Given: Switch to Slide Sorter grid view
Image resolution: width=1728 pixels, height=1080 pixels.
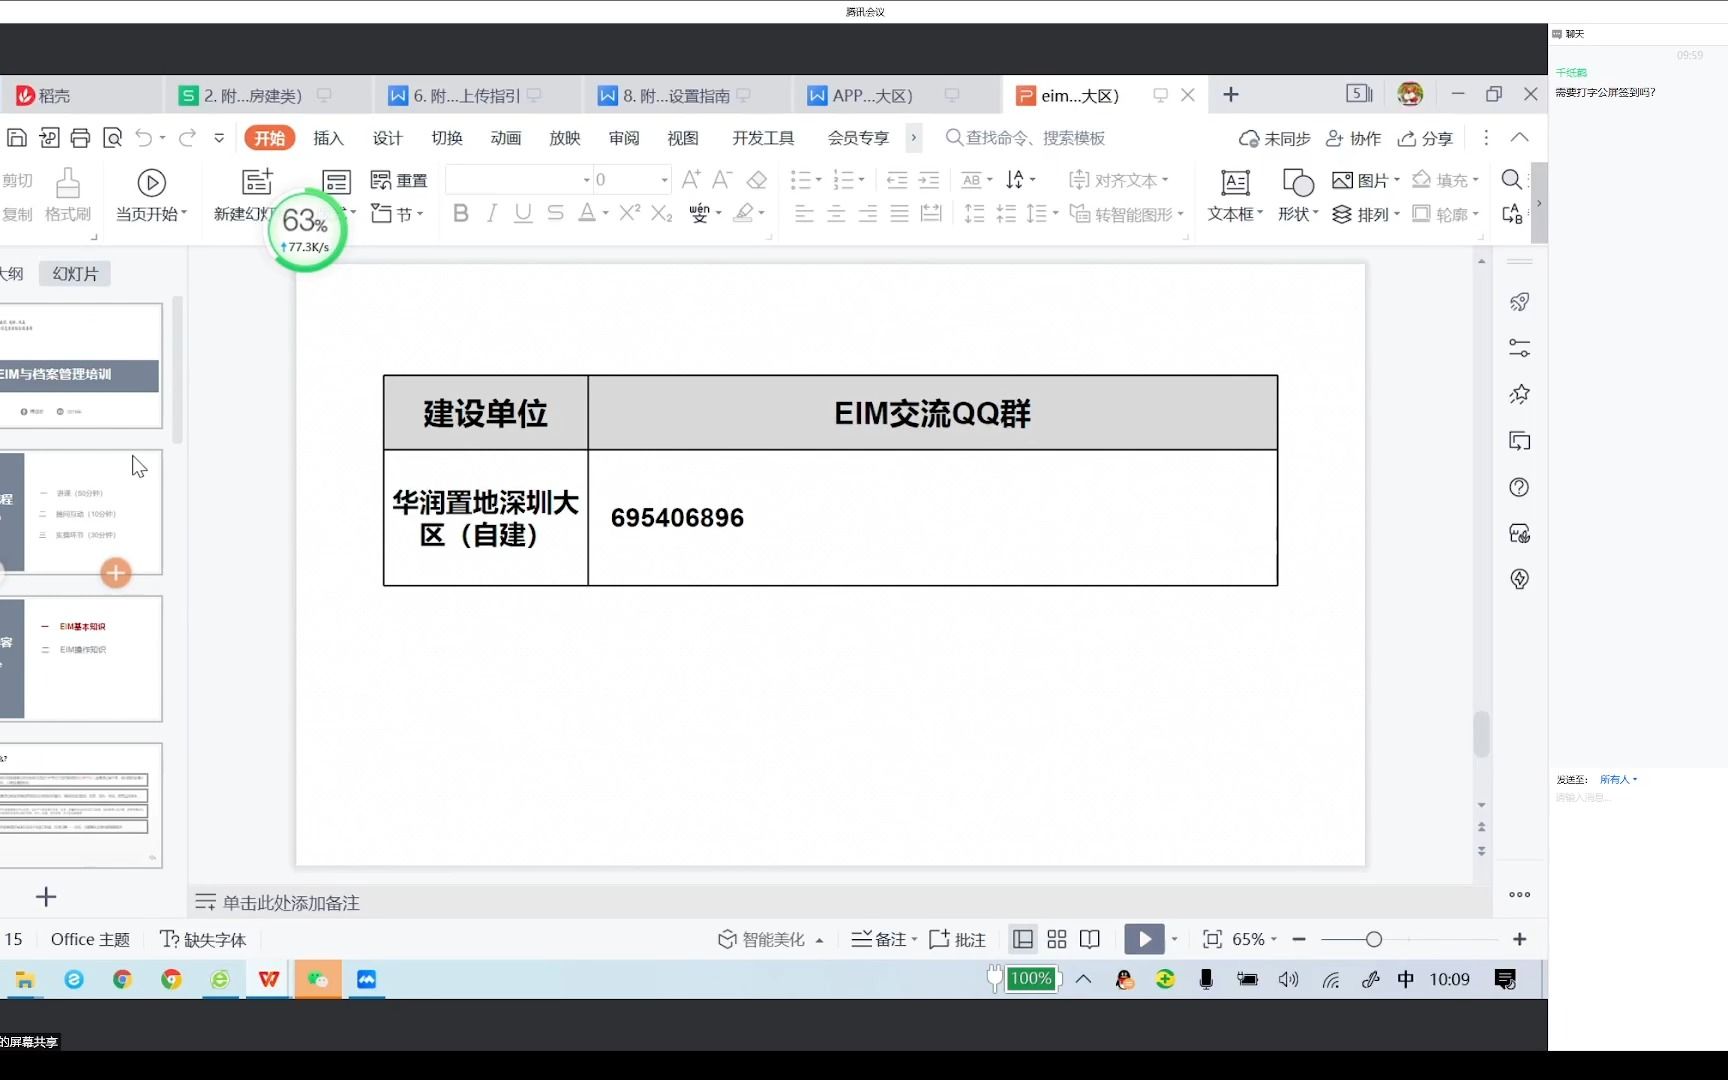Looking at the screenshot, I should (1056, 939).
